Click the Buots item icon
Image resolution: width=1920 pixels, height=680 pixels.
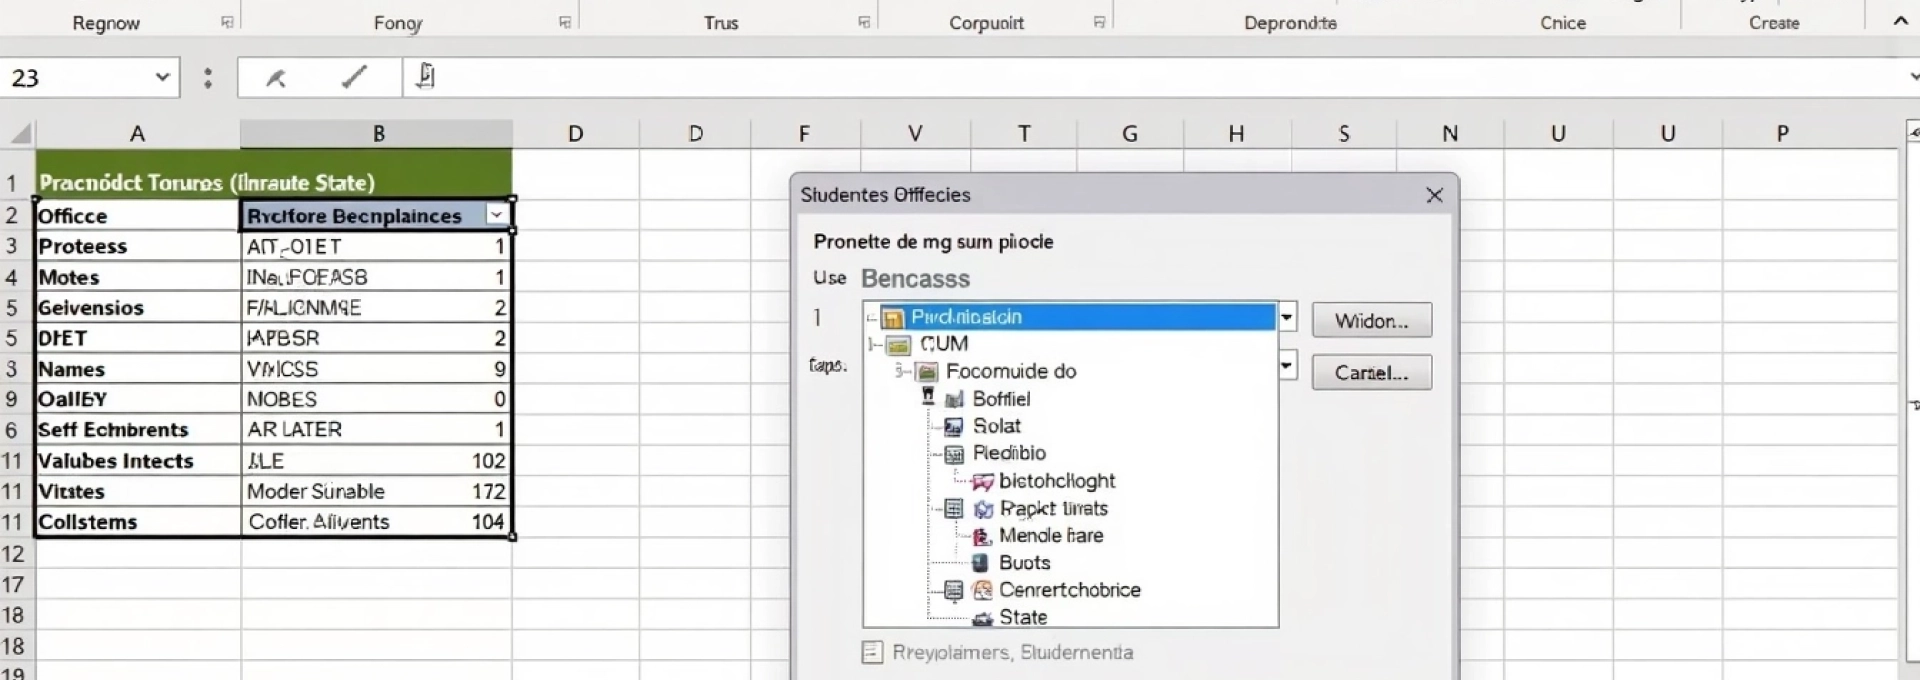point(980,563)
